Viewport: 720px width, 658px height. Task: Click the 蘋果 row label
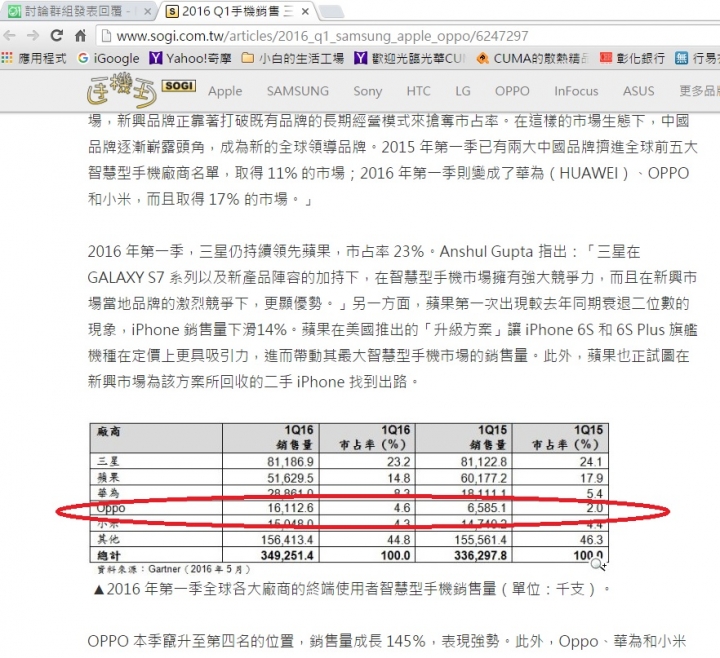coord(108,477)
